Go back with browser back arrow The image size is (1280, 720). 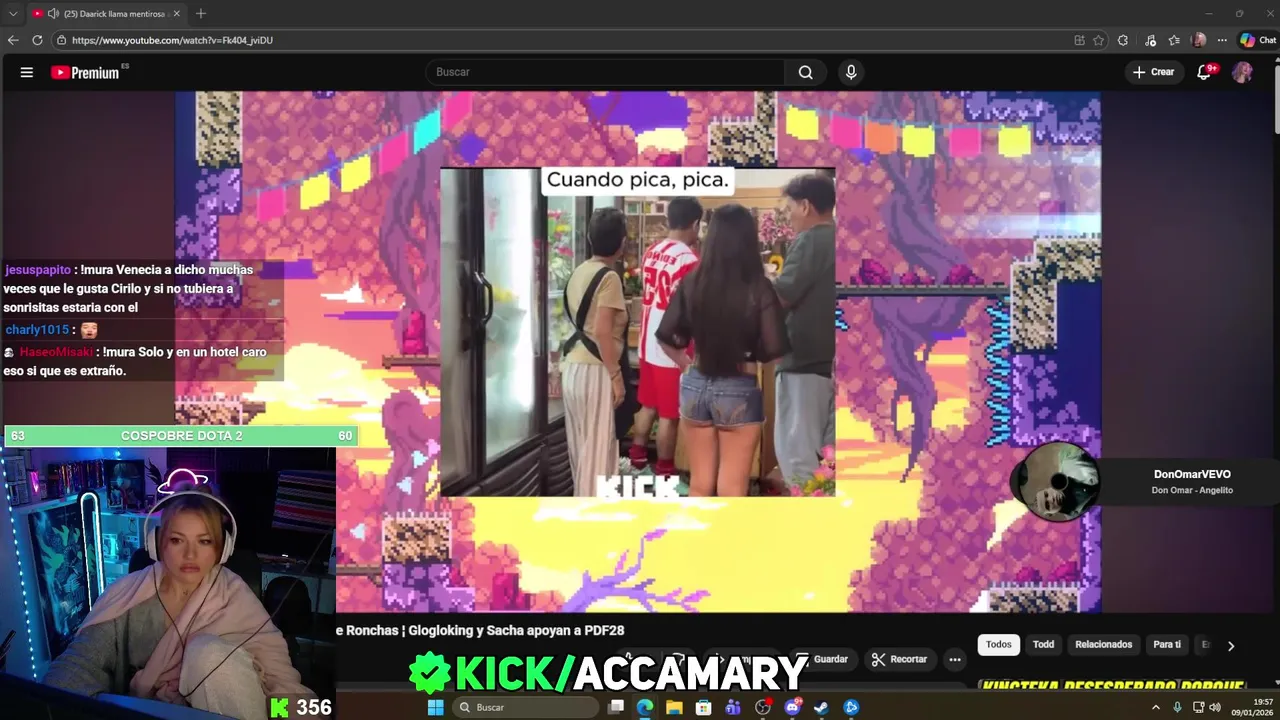(x=13, y=40)
